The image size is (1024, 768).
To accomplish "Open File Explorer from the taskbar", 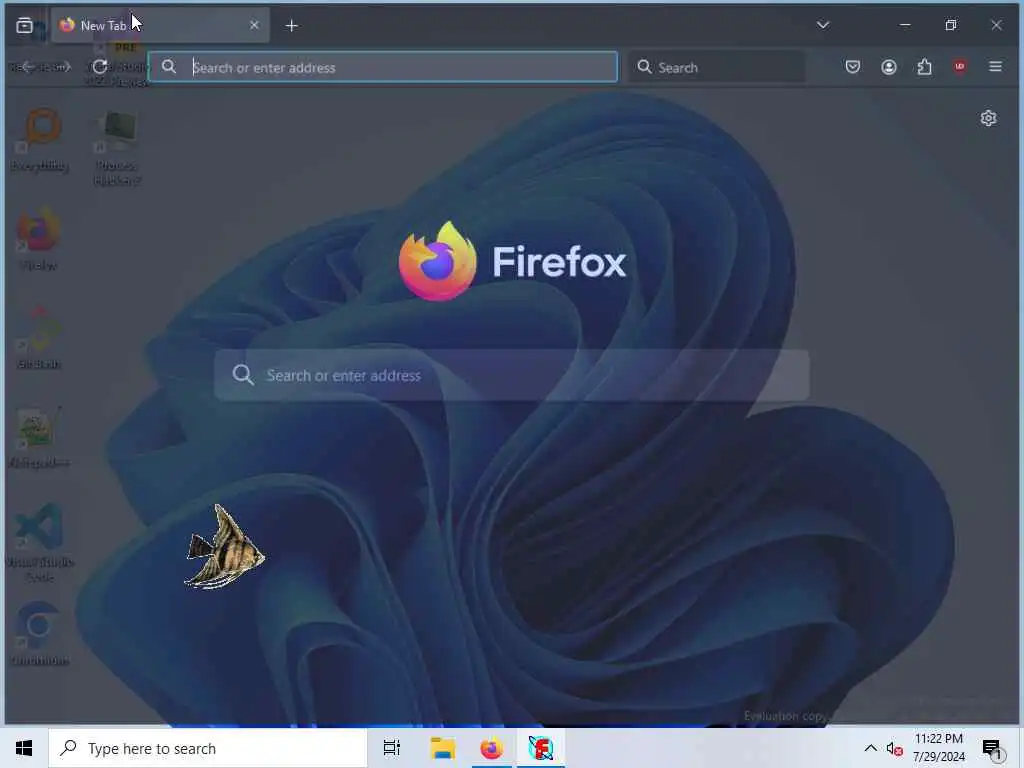I will 442,748.
